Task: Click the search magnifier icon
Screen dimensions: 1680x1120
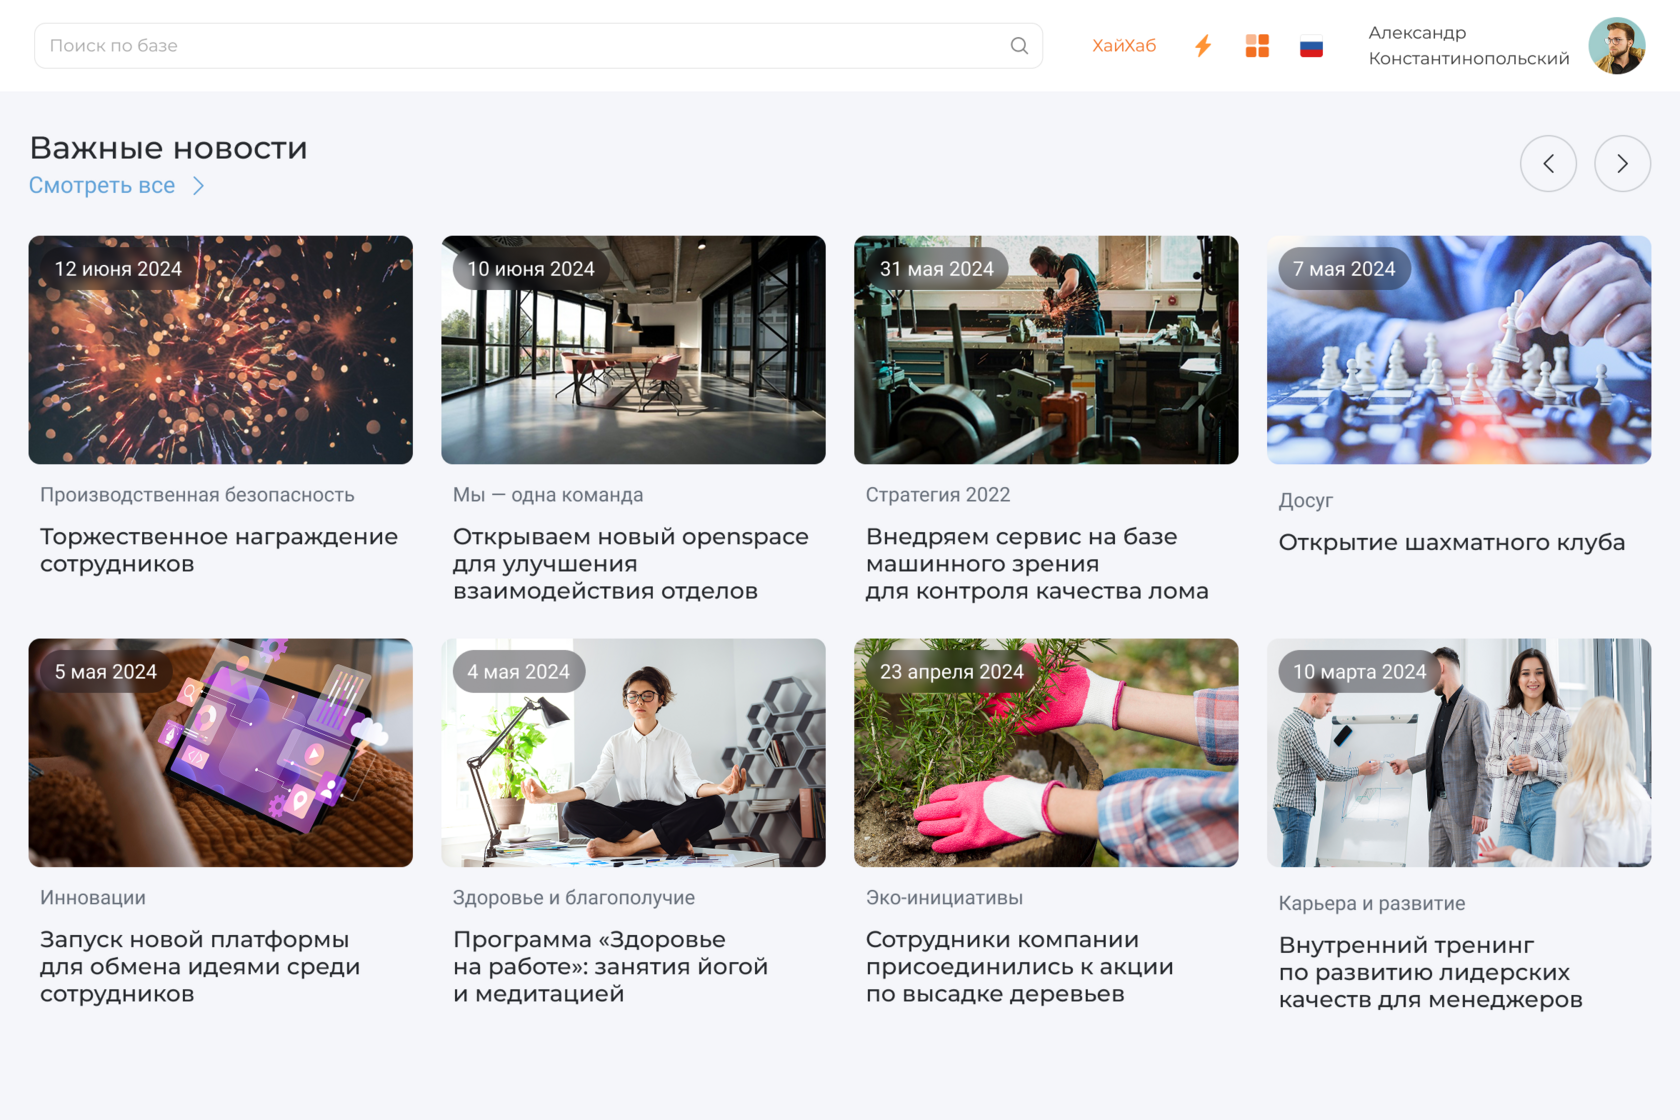Action: (1019, 45)
